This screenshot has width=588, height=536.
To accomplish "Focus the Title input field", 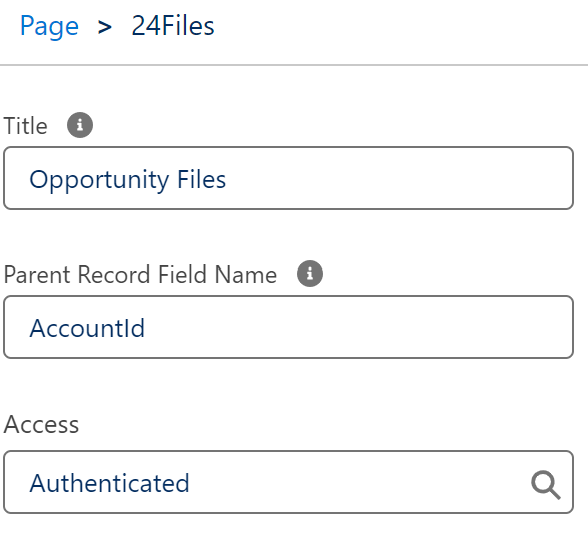I will (x=288, y=178).
